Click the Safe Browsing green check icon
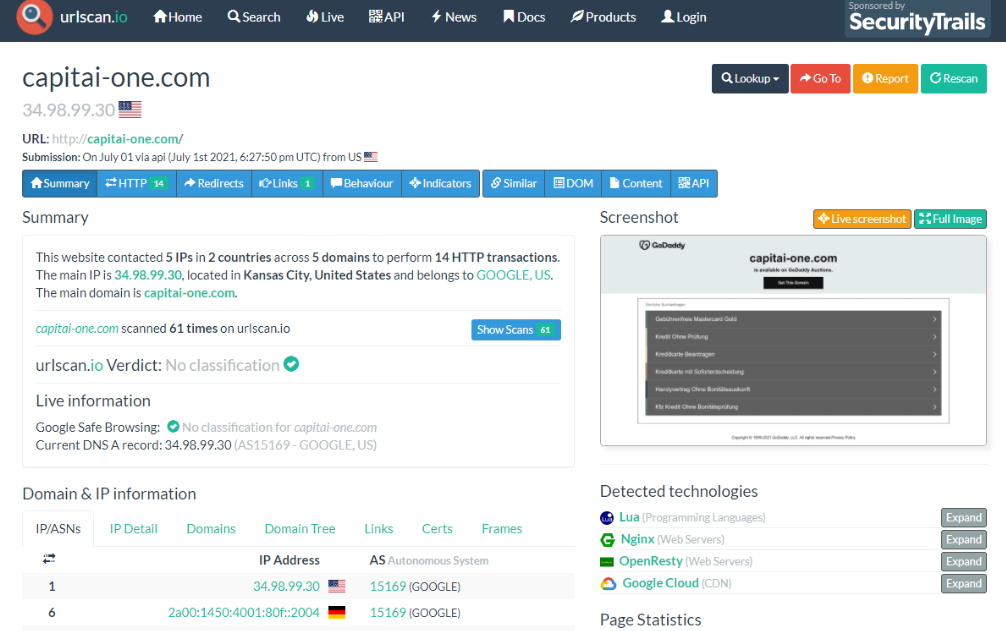Viewport: 1006px width, 631px height. [x=173, y=426]
